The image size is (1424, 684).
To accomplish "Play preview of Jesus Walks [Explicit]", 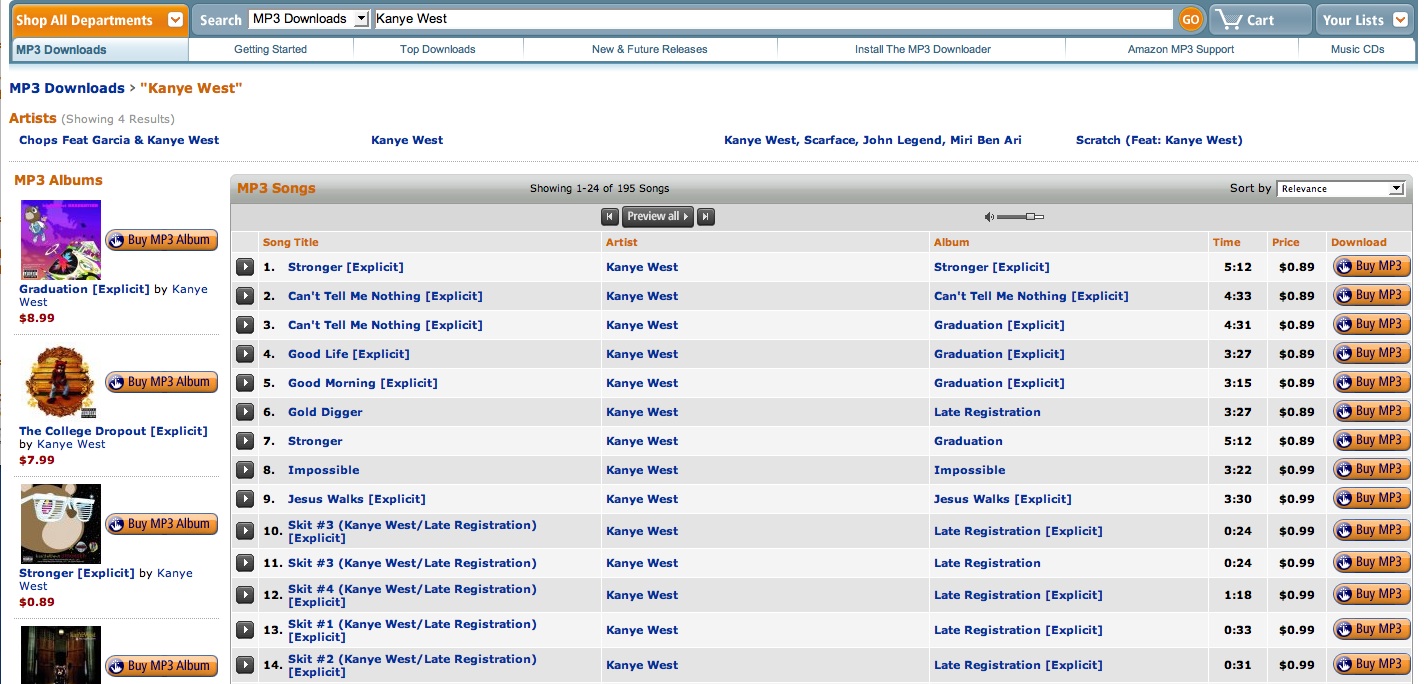I will tap(245, 499).
